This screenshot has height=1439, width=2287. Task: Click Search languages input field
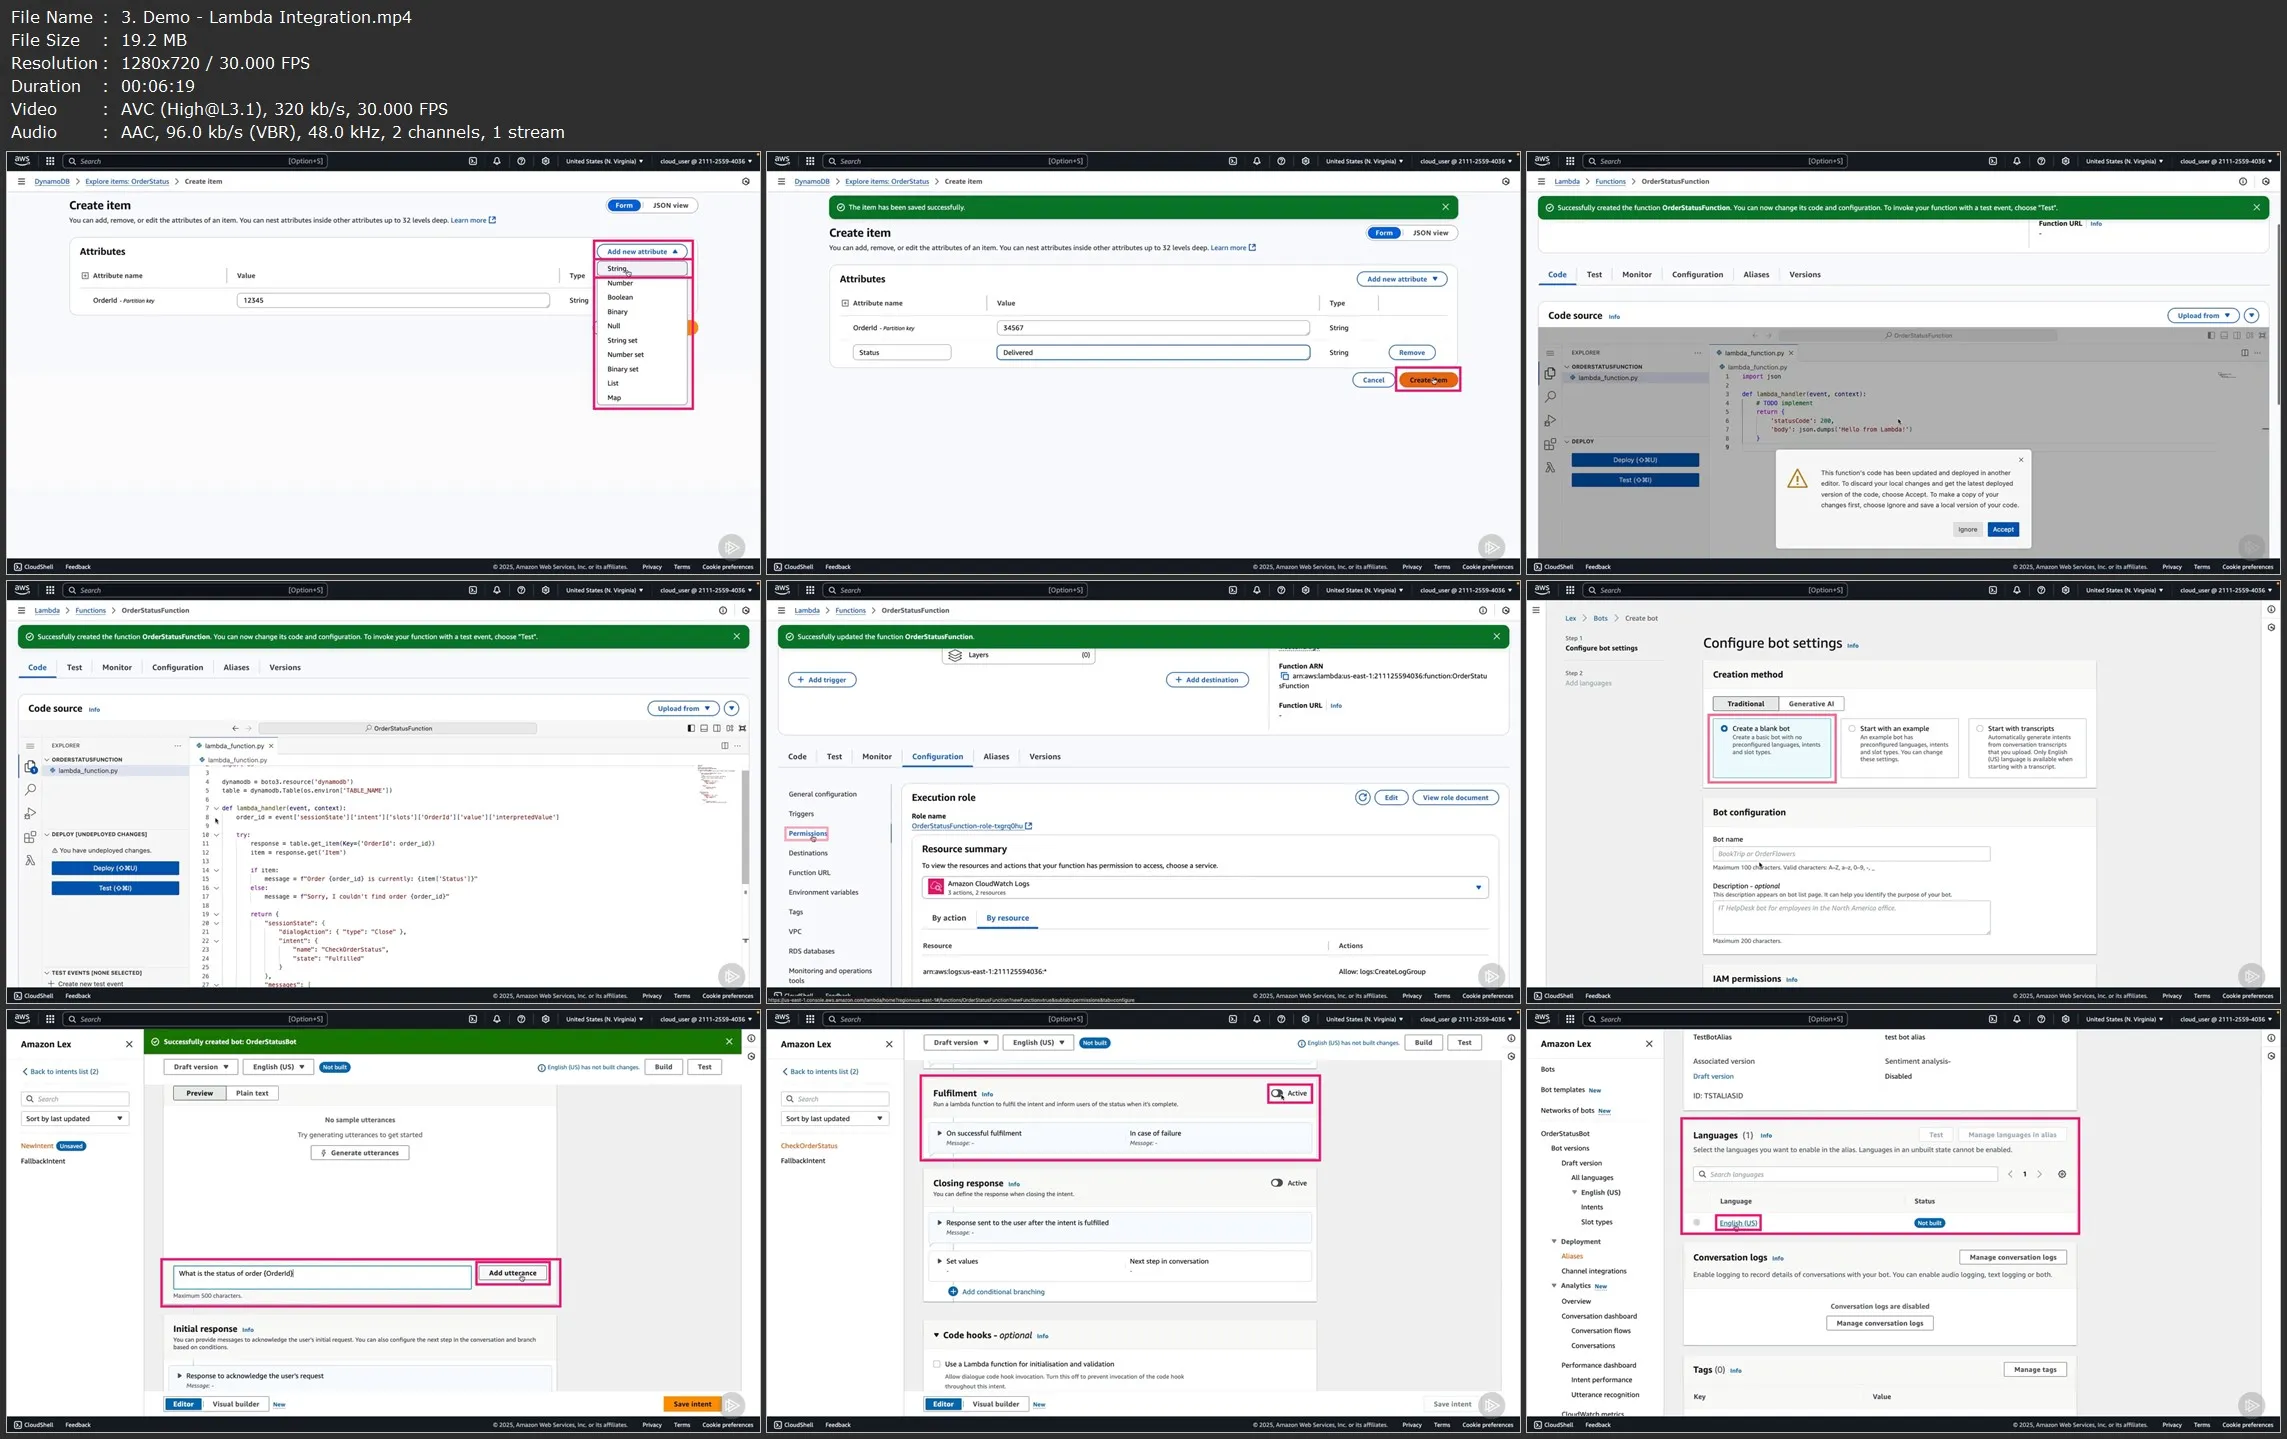[1846, 1174]
